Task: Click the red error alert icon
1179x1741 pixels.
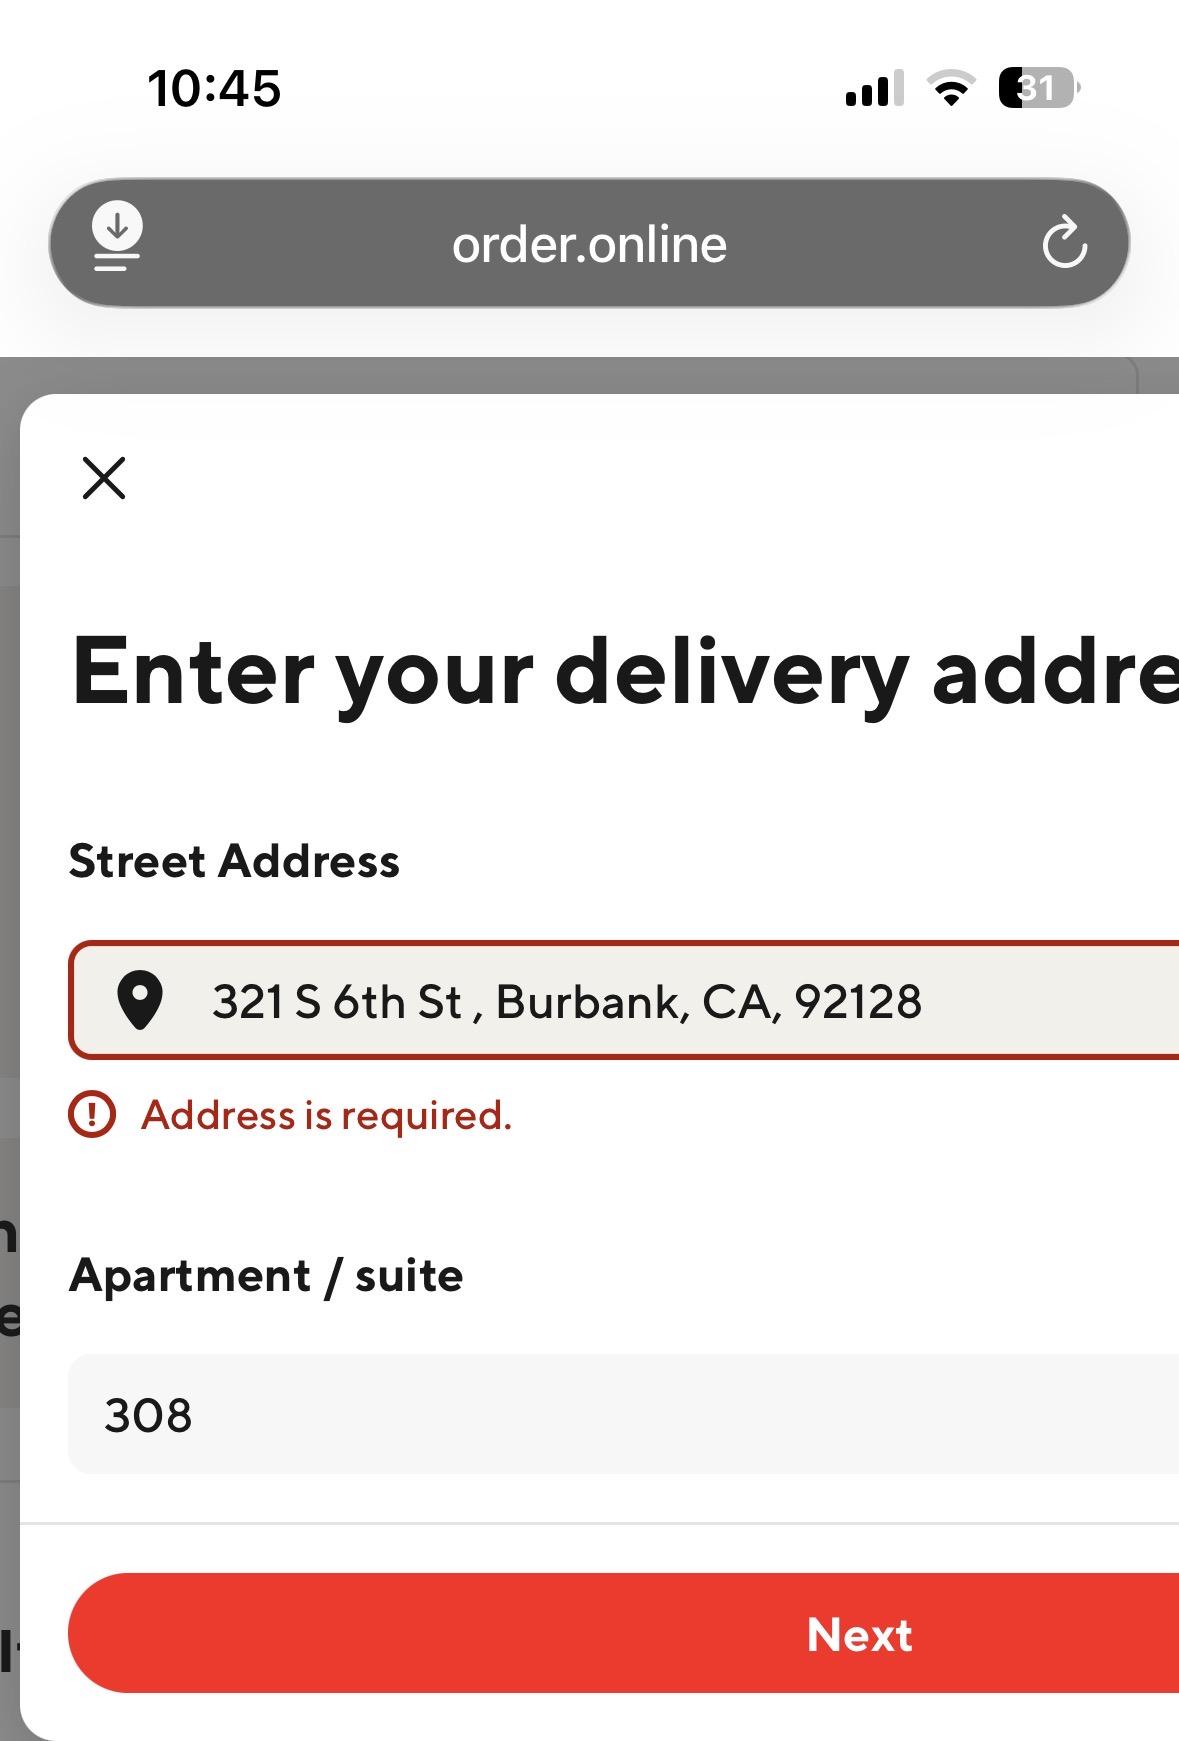Action: (x=92, y=1114)
